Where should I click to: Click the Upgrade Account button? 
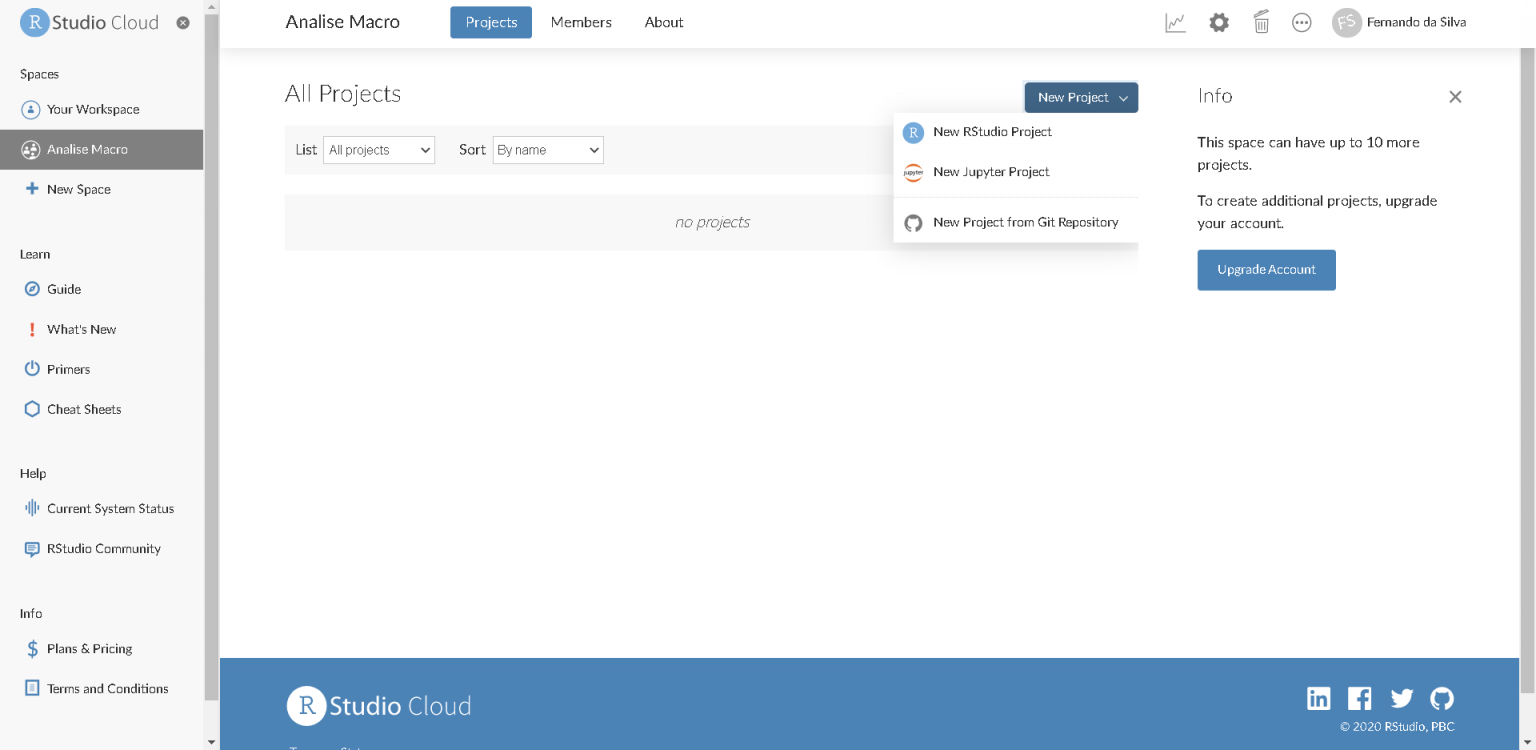pos(1266,269)
